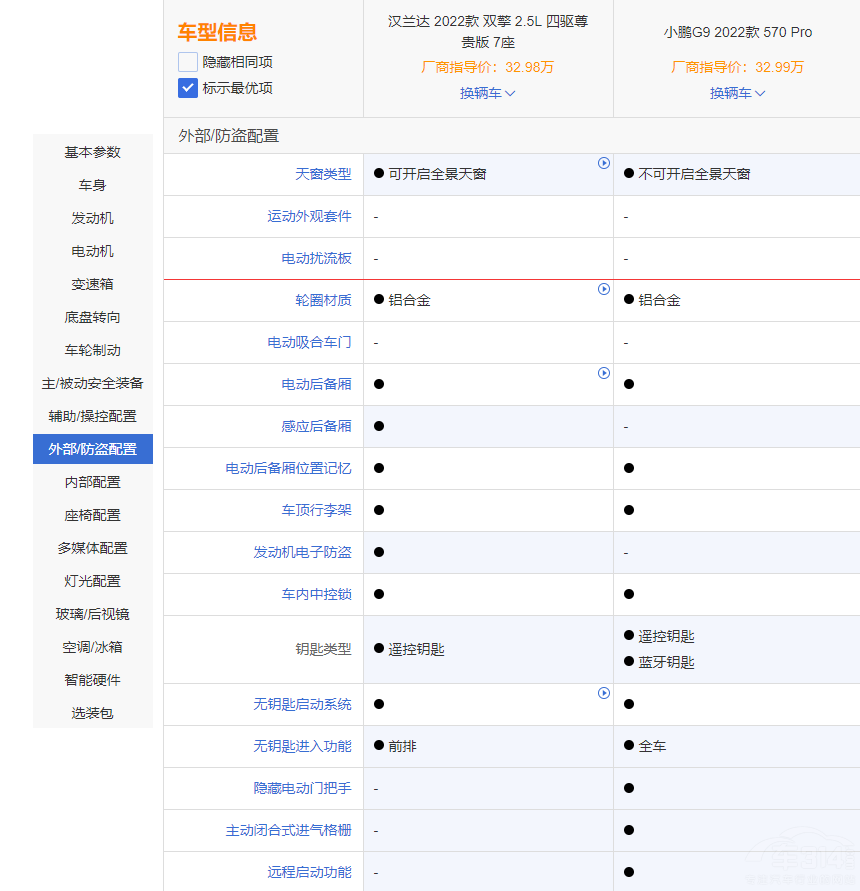860x891 pixels.
Task: Open 选装包 section in sidebar
Action: (93, 713)
